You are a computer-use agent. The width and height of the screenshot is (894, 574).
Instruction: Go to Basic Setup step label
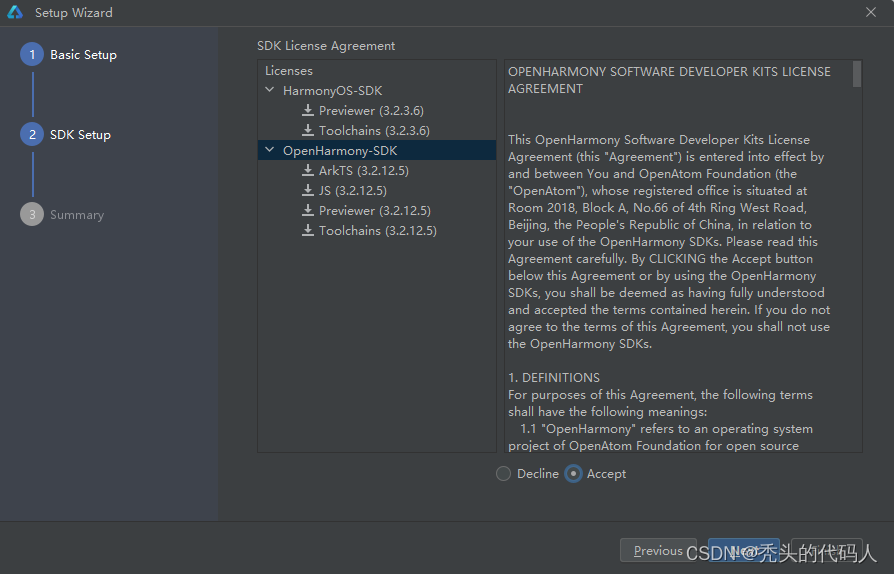[x=83, y=55]
